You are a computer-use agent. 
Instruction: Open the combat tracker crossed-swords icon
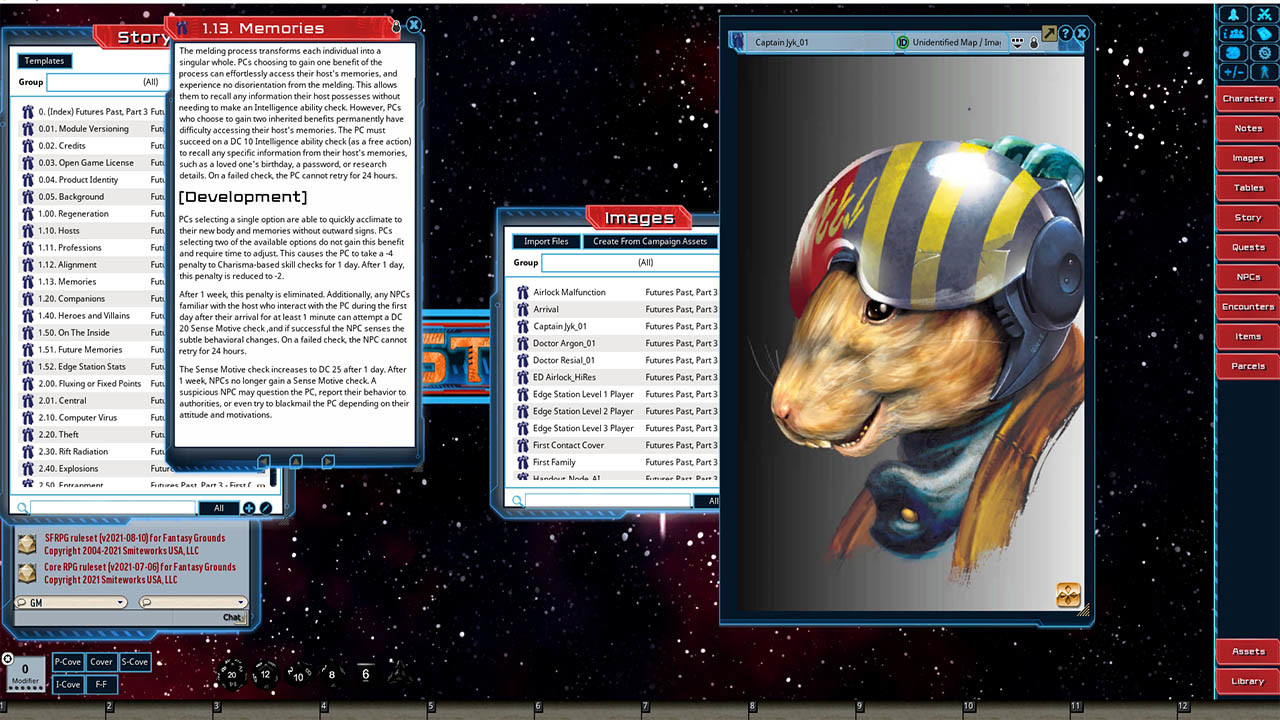pos(1264,14)
